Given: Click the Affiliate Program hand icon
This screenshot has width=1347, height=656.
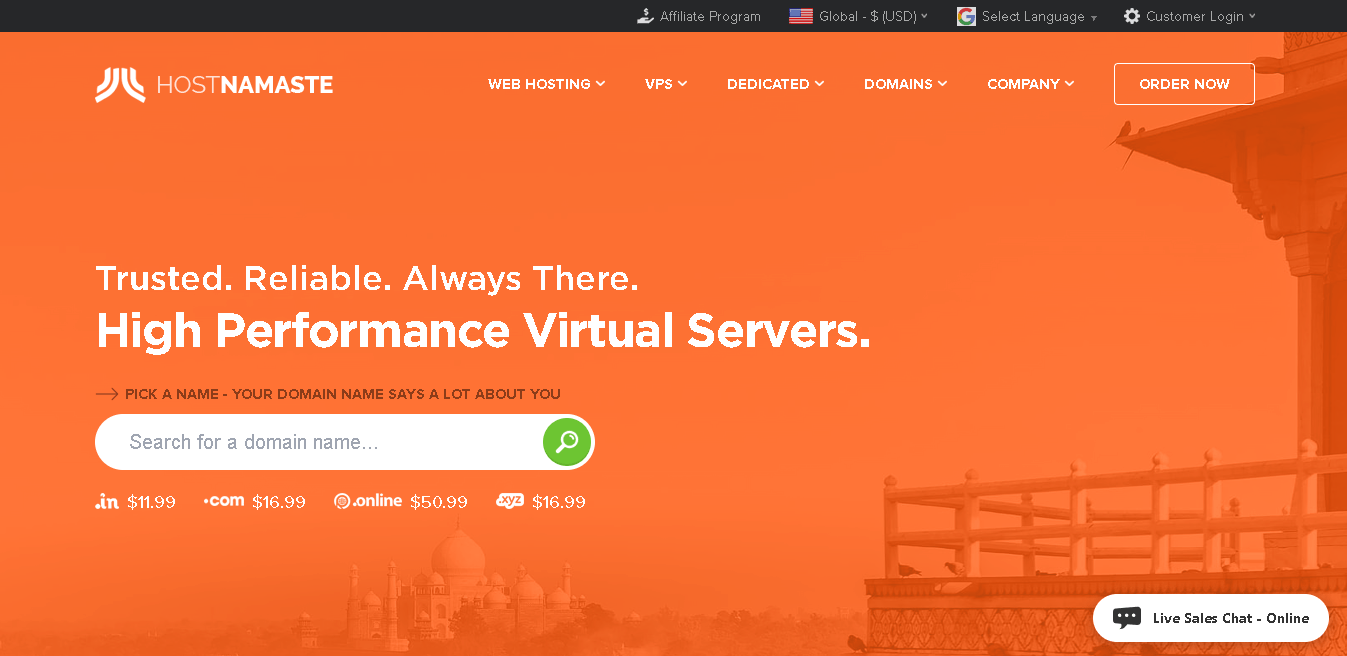Looking at the screenshot, I should [x=645, y=16].
